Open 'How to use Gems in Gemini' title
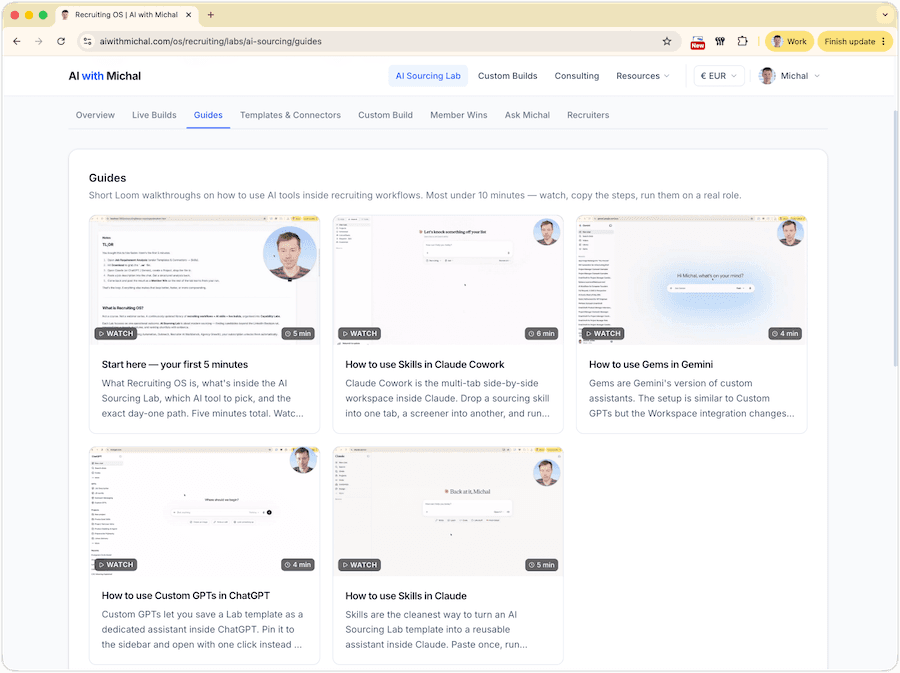 651,364
